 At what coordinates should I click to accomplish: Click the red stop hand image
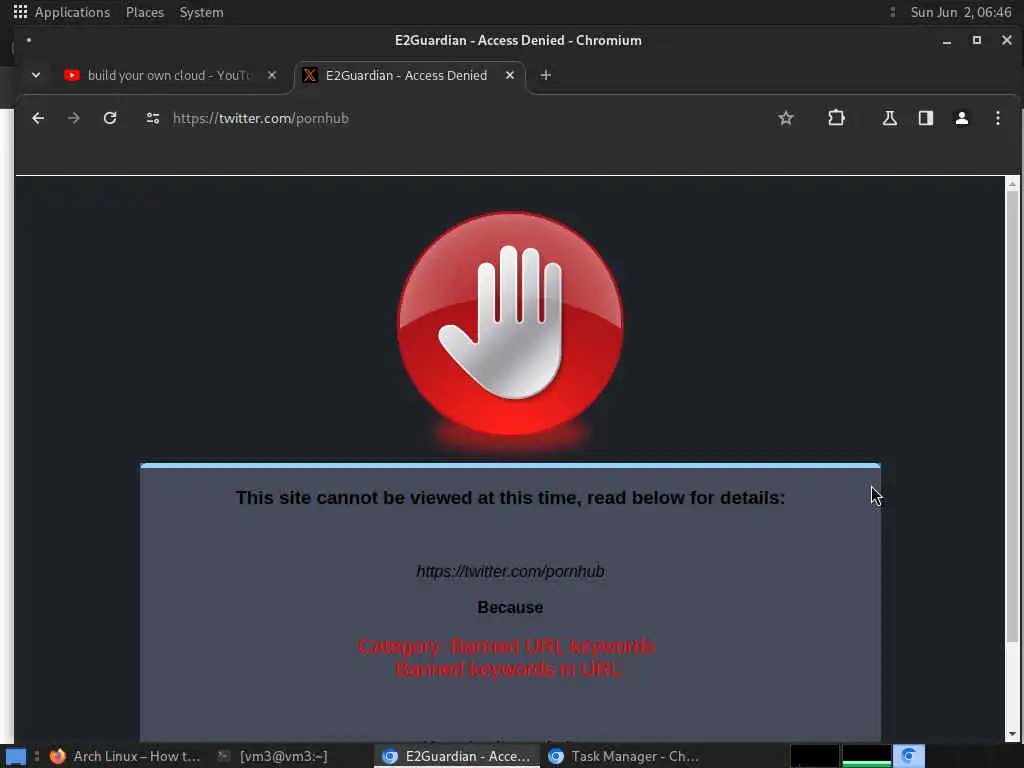click(x=510, y=325)
